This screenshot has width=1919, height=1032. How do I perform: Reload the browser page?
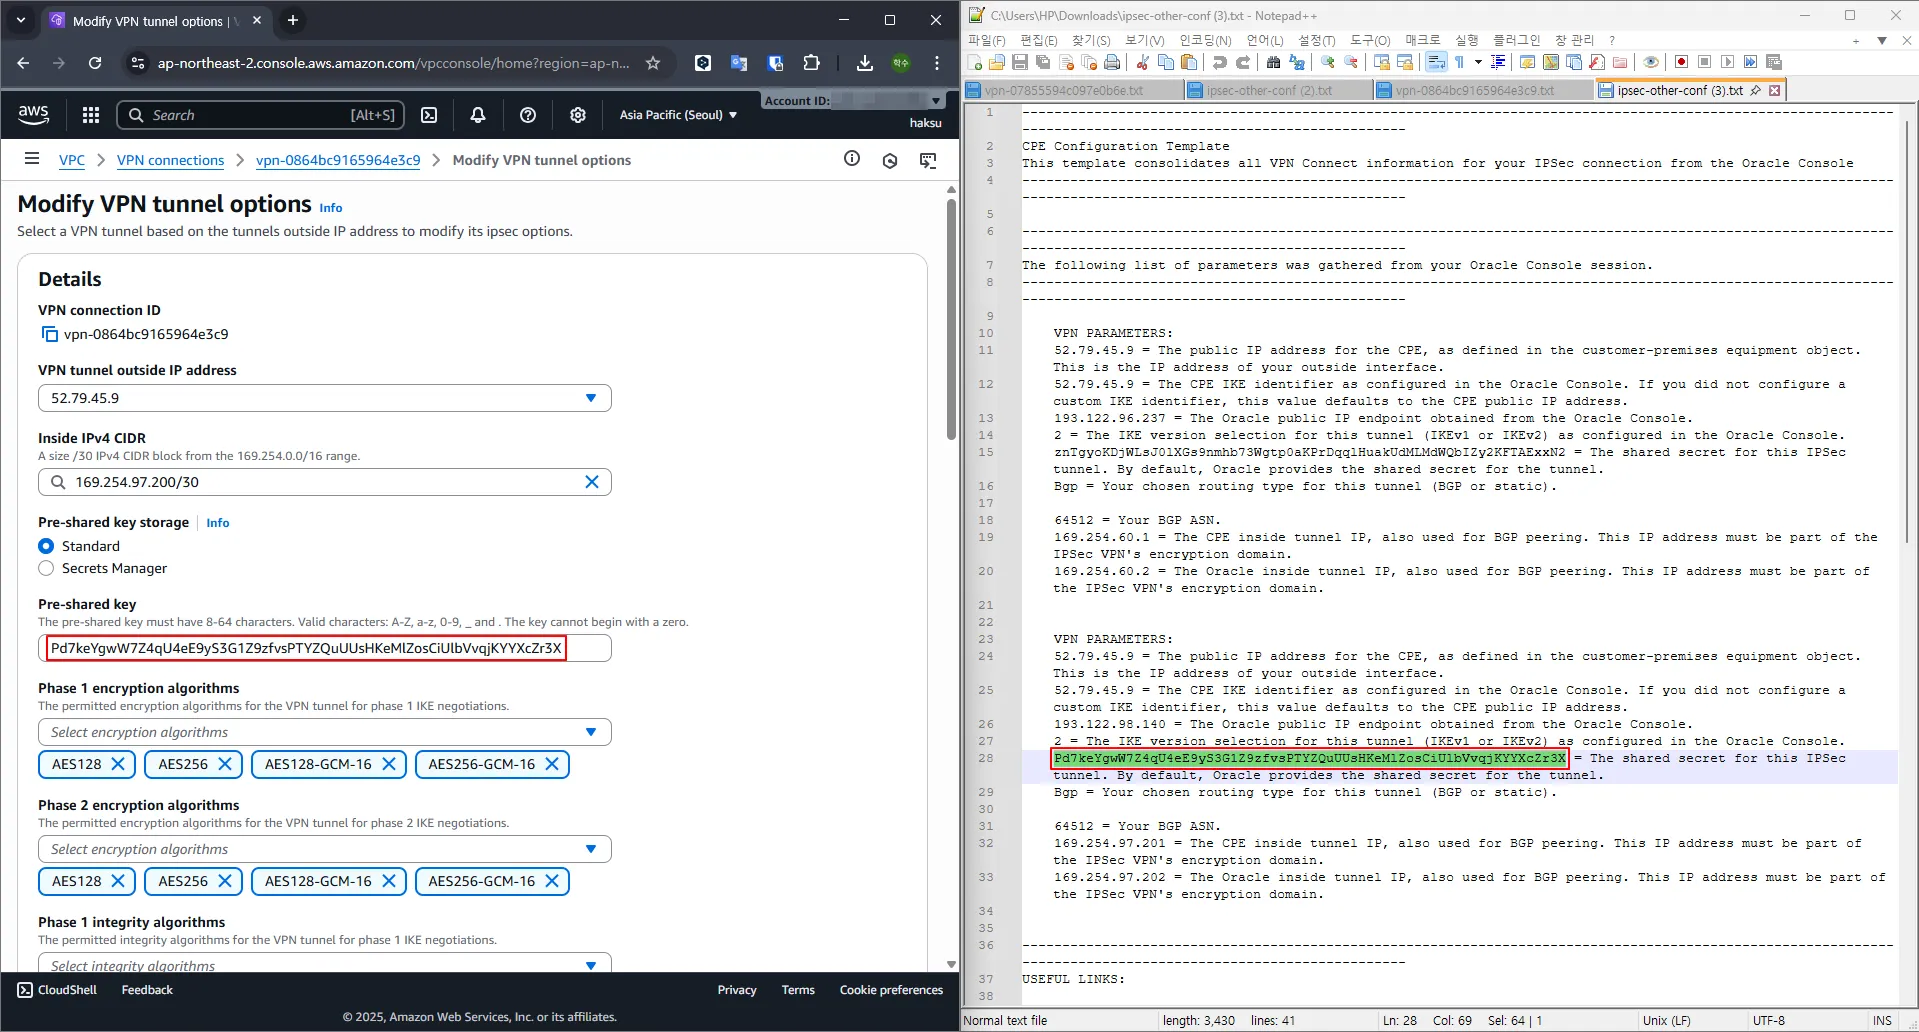[95, 63]
